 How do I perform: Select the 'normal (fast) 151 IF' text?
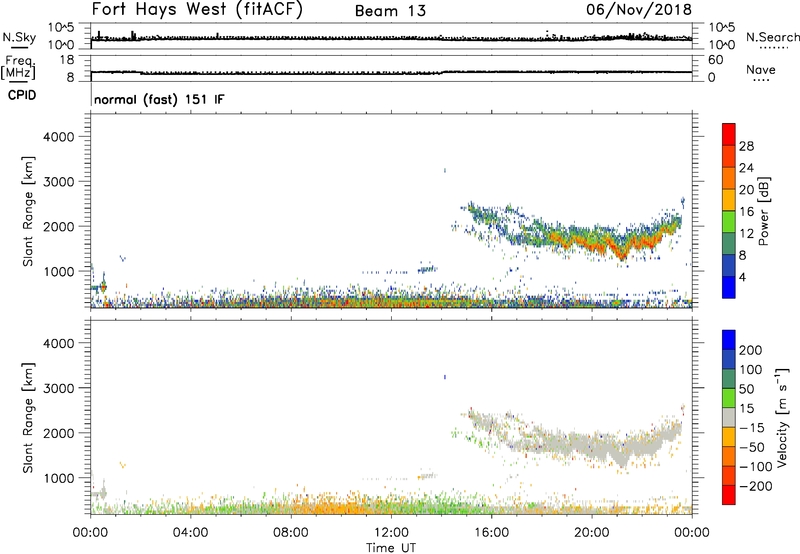coord(159,99)
